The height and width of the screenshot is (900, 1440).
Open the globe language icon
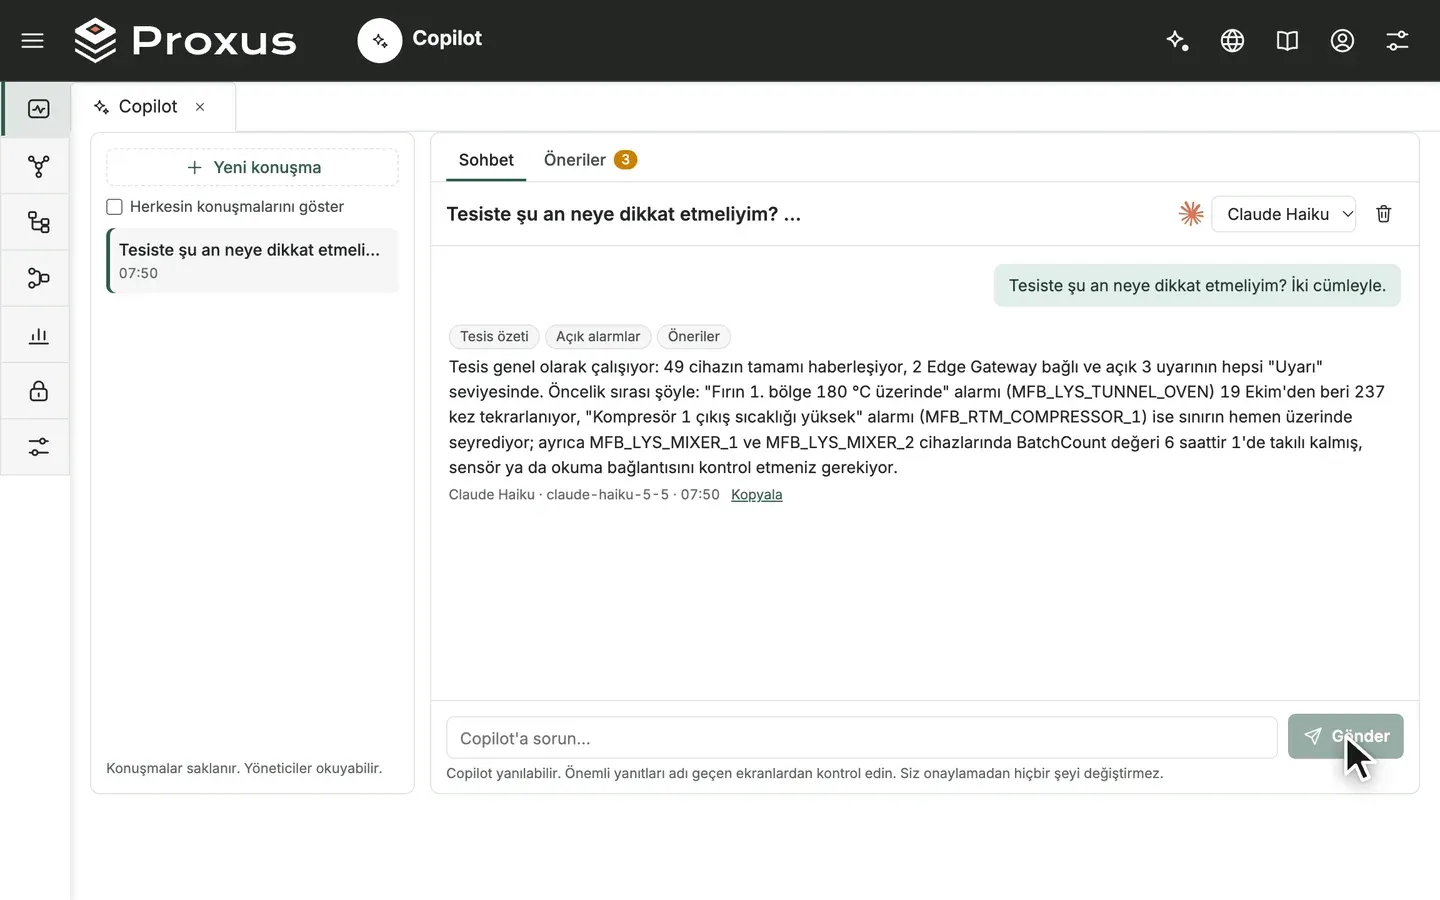pyautogui.click(x=1232, y=40)
